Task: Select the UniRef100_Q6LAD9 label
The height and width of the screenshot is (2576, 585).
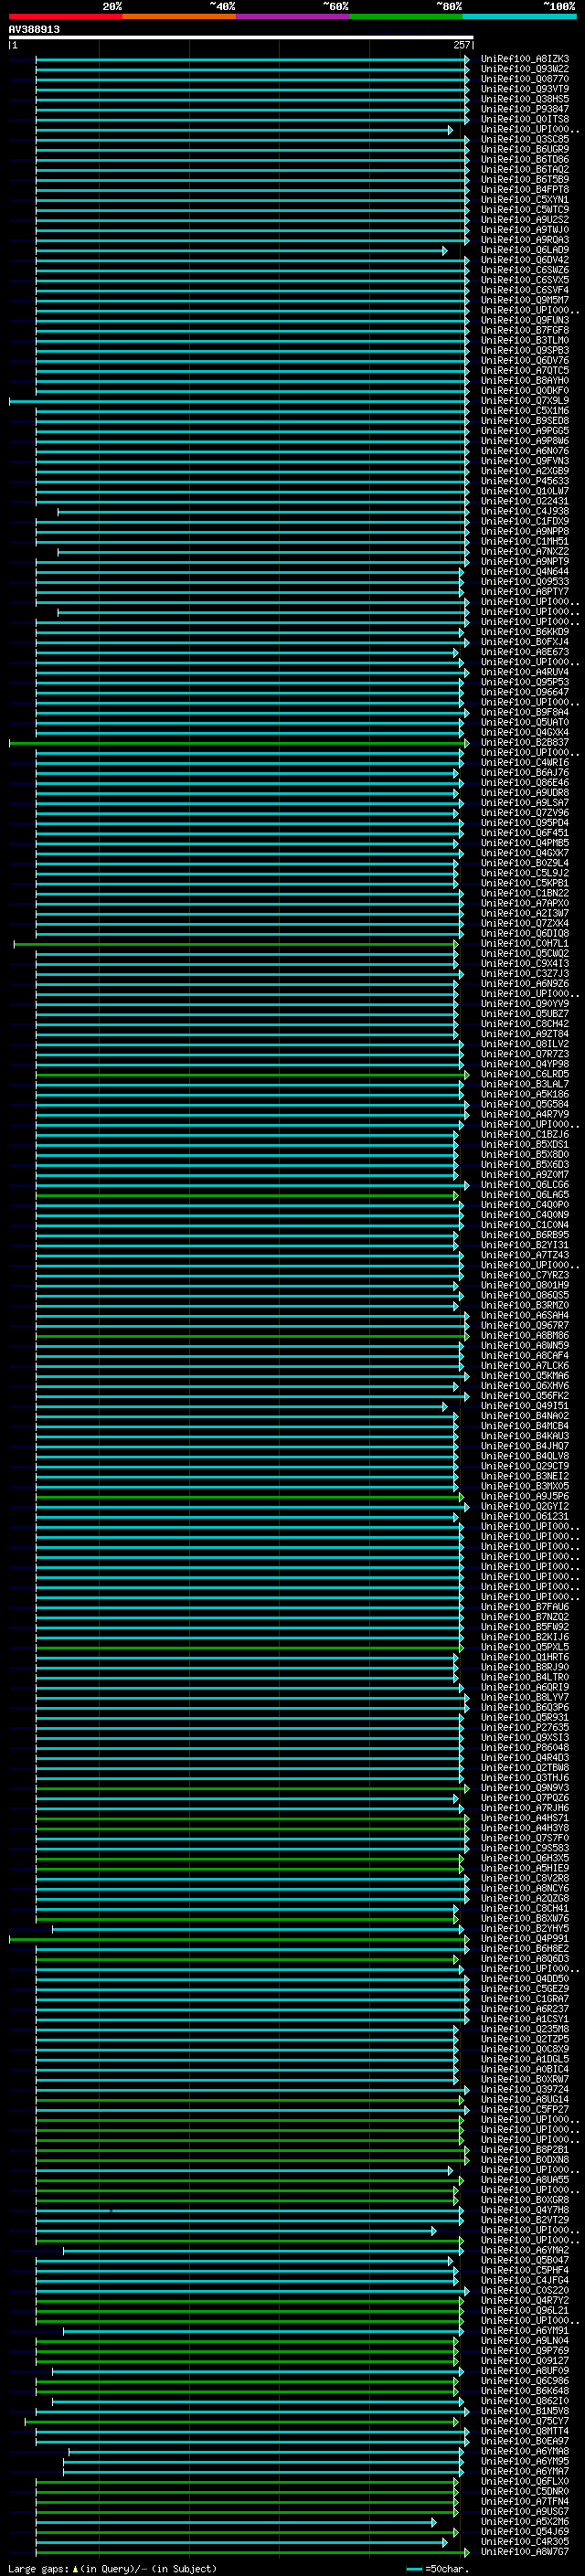Action: 525,250
